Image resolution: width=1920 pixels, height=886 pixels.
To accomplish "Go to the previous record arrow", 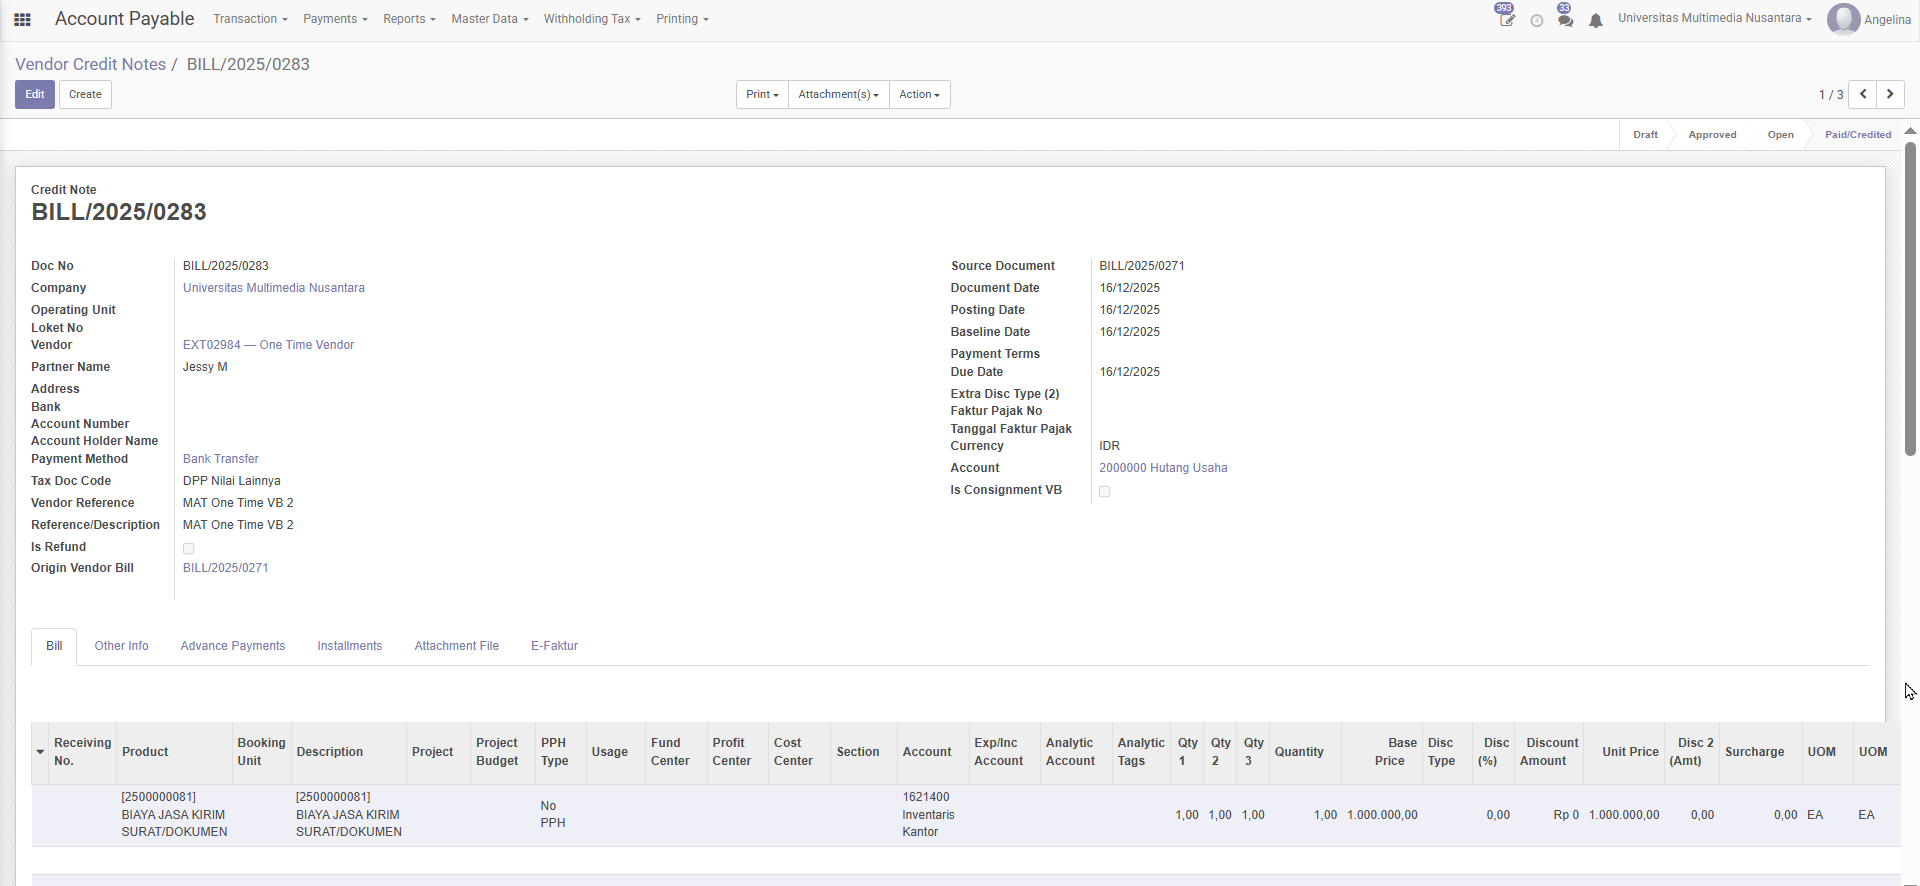I will click(x=1862, y=94).
